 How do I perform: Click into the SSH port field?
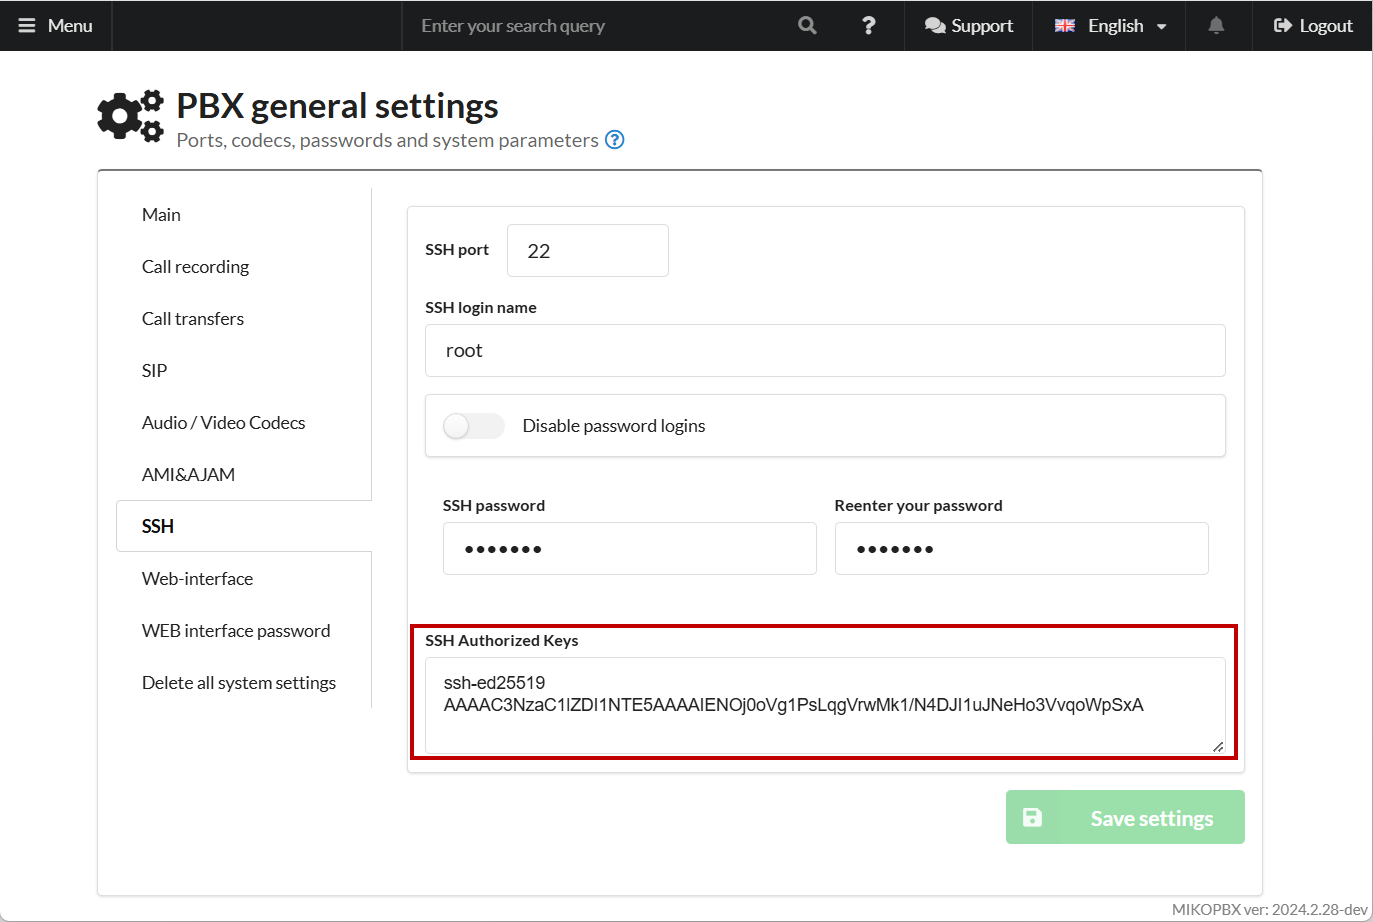pos(587,251)
